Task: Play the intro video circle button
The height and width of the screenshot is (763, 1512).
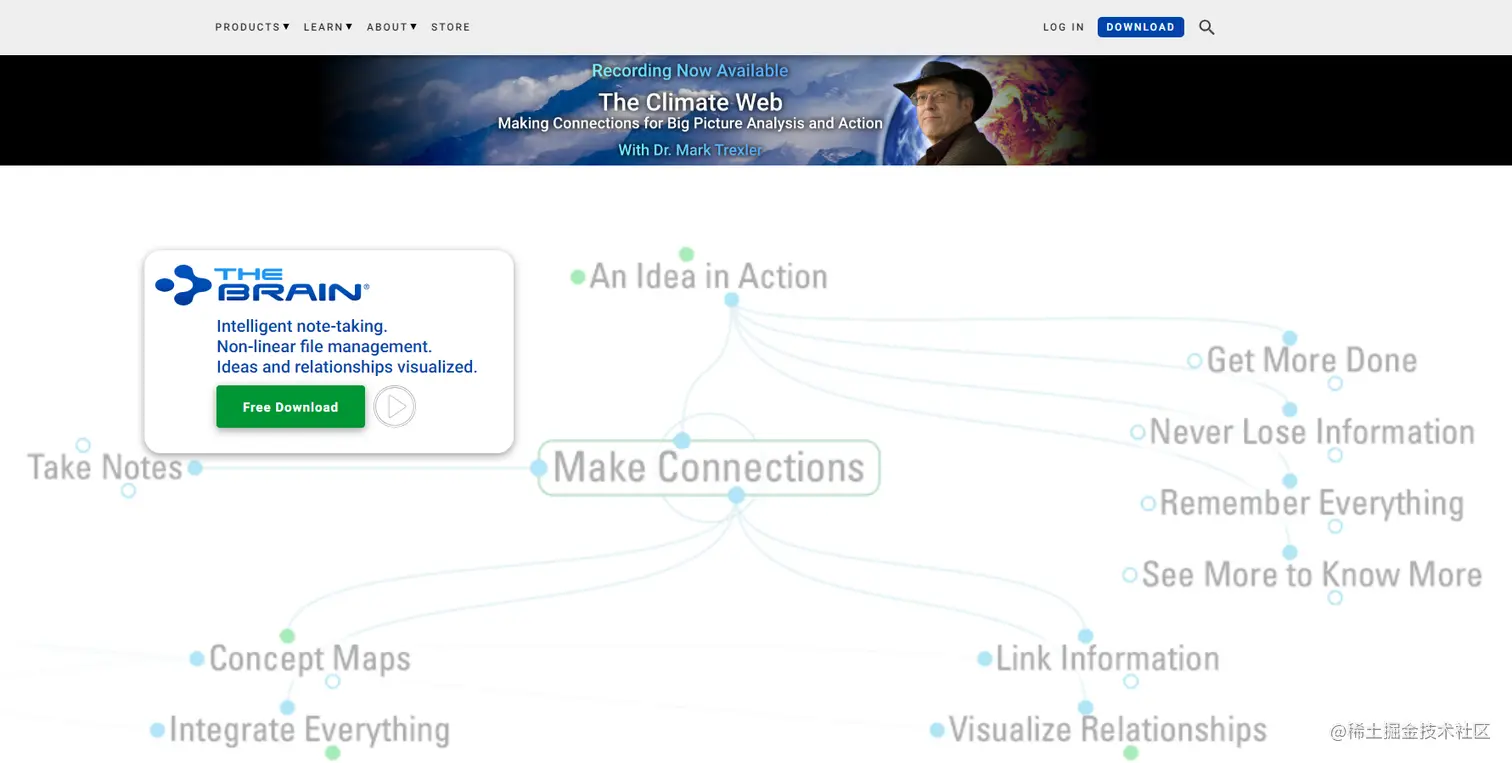Action: (395, 407)
